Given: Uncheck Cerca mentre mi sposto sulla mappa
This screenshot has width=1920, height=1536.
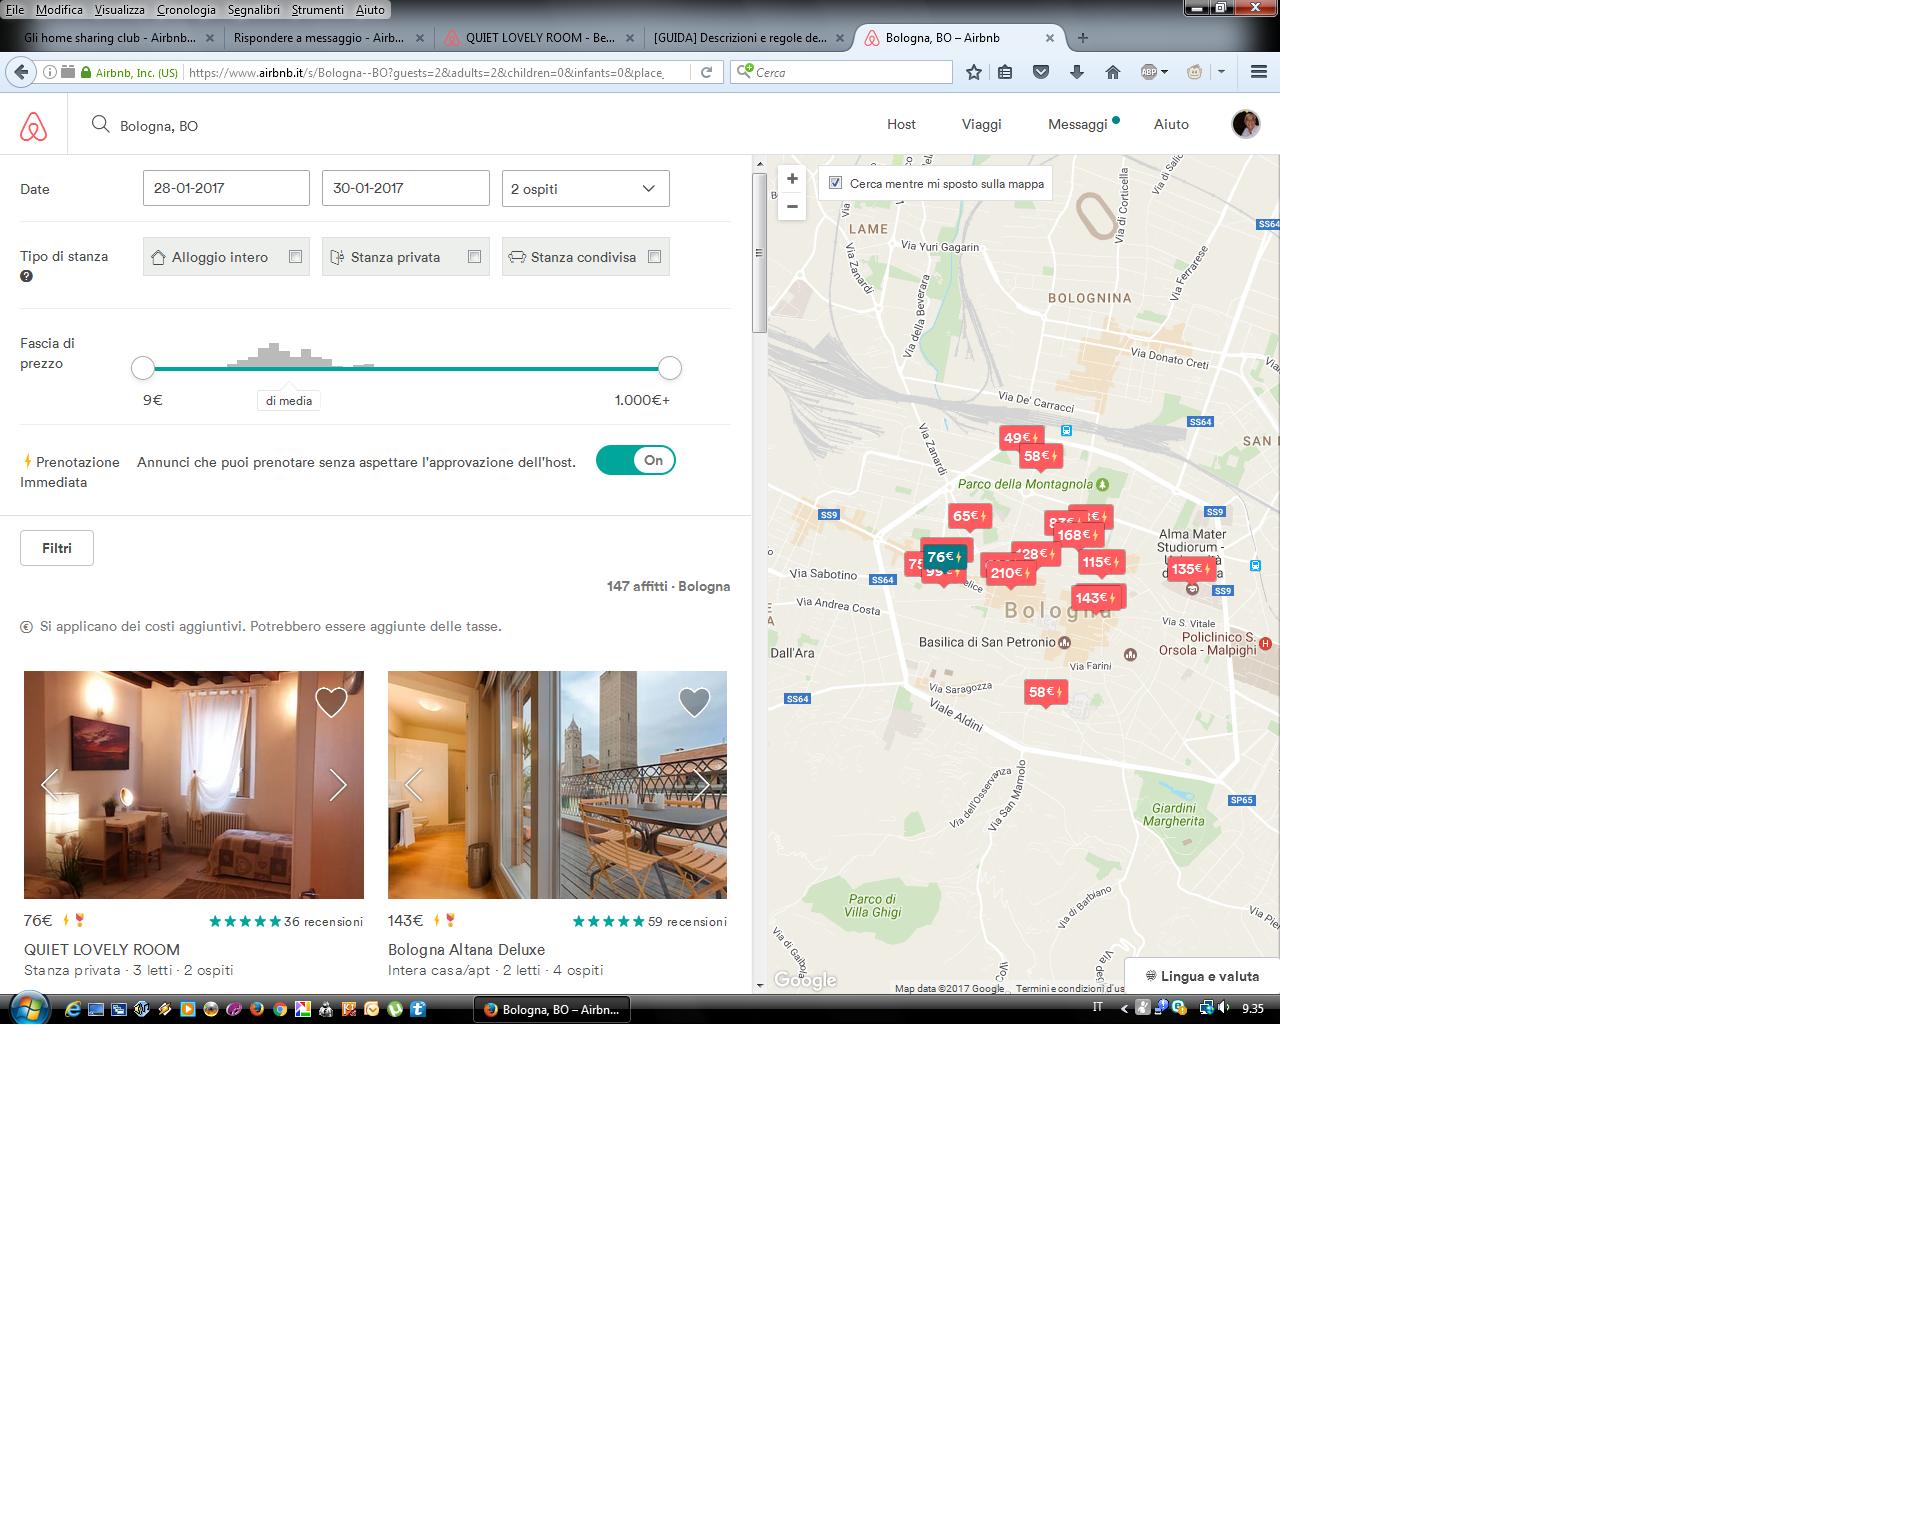Looking at the screenshot, I should click(x=836, y=183).
